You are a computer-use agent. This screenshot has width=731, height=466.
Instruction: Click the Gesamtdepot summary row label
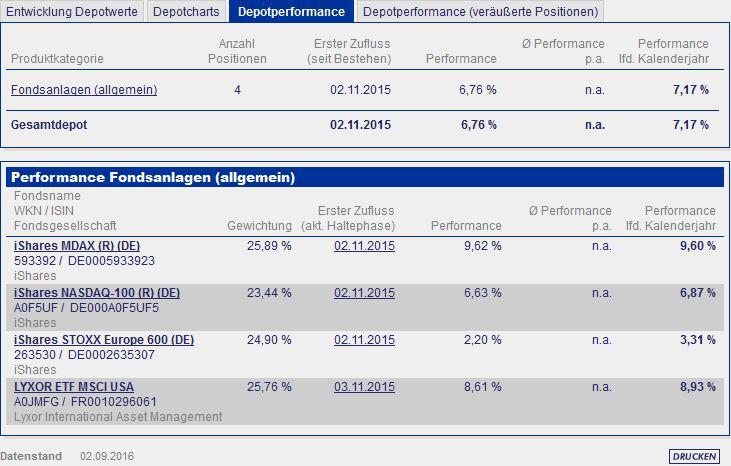(49, 125)
